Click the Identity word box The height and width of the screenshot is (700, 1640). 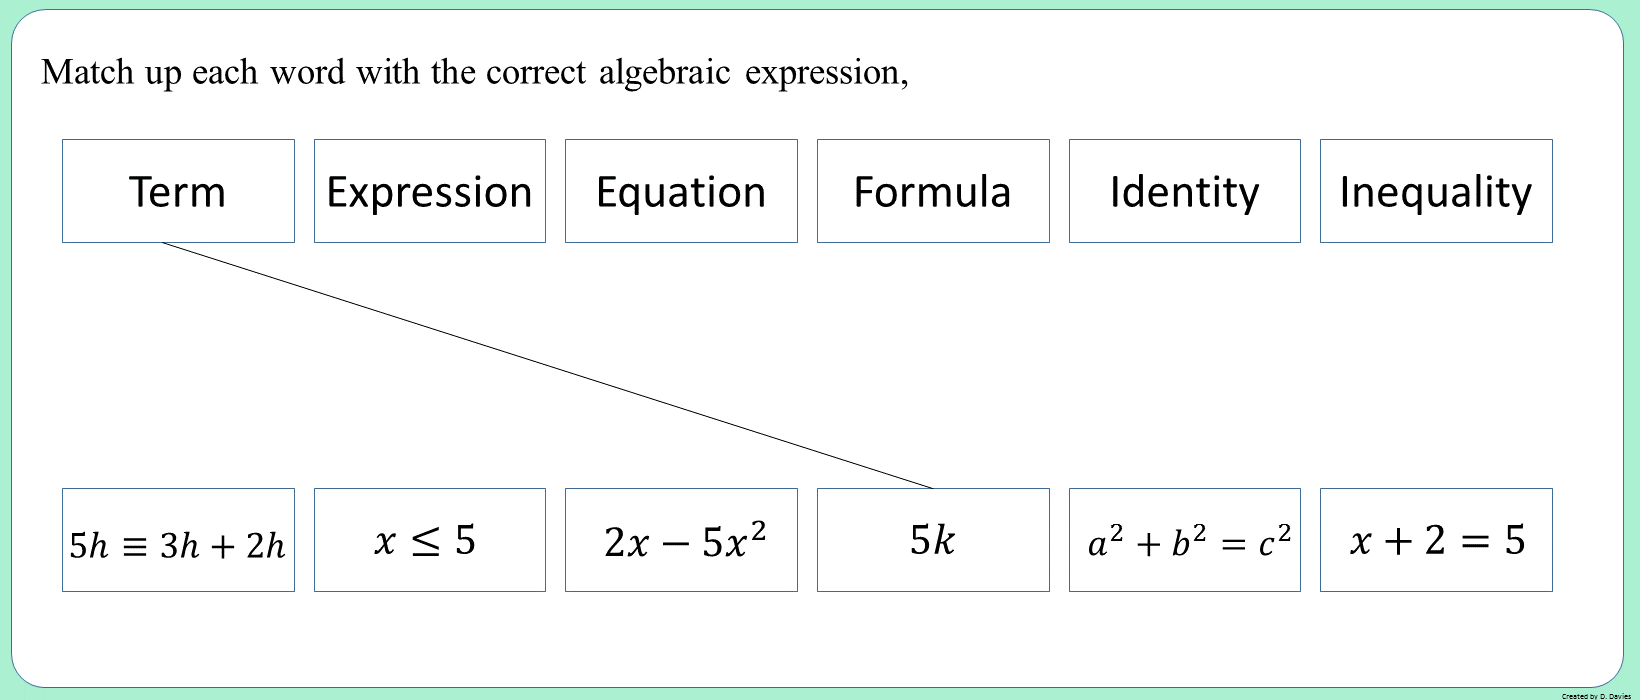coord(1185,191)
